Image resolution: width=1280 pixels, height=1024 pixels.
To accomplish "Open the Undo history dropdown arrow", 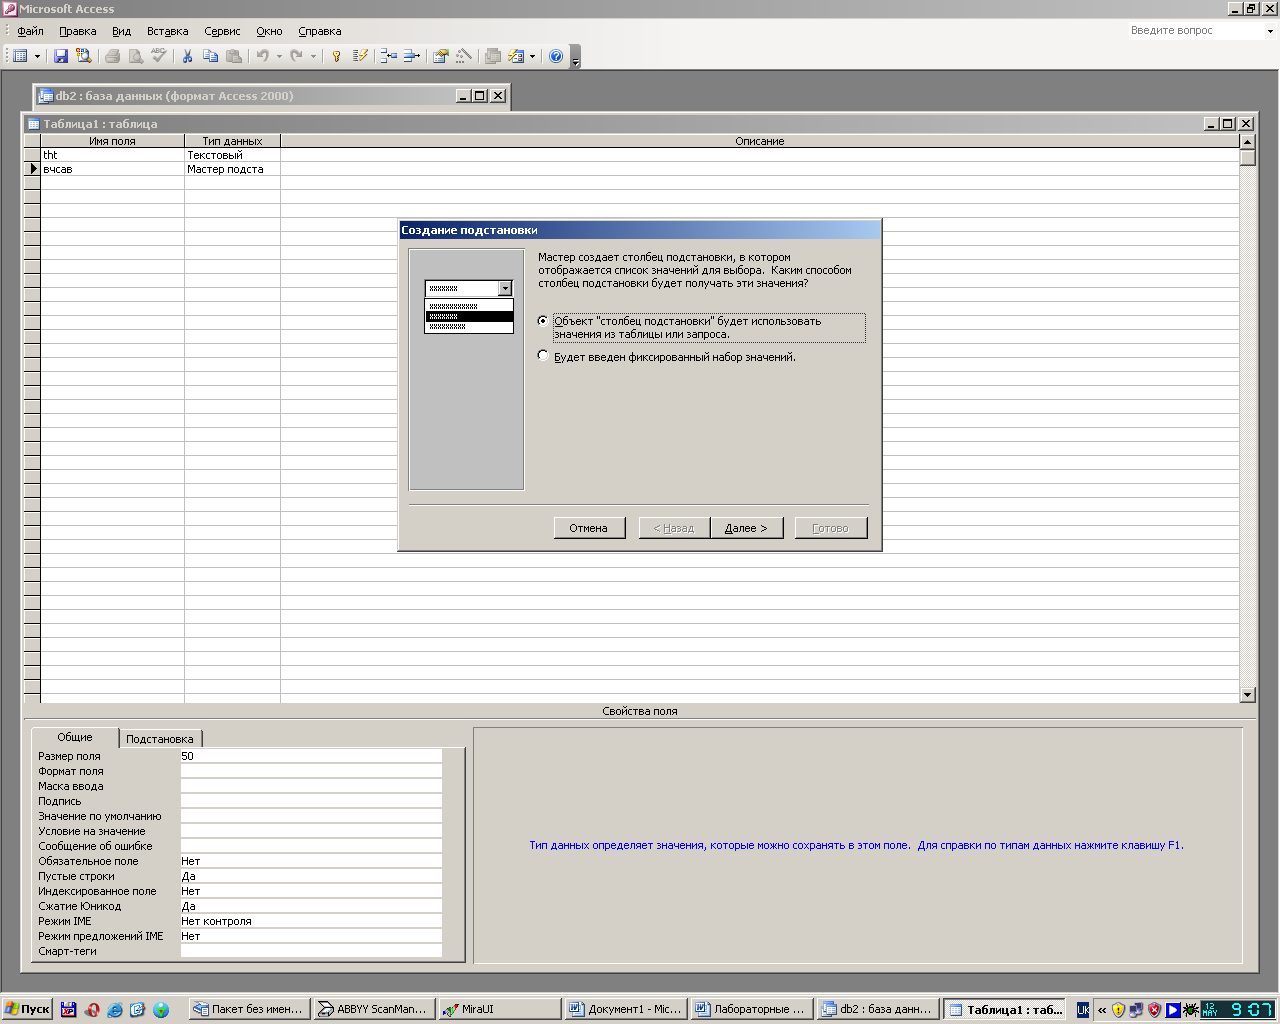I will [279, 56].
